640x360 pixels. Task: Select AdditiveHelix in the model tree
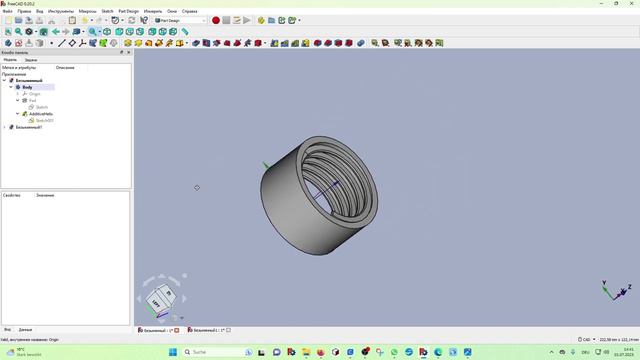click(x=41, y=114)
